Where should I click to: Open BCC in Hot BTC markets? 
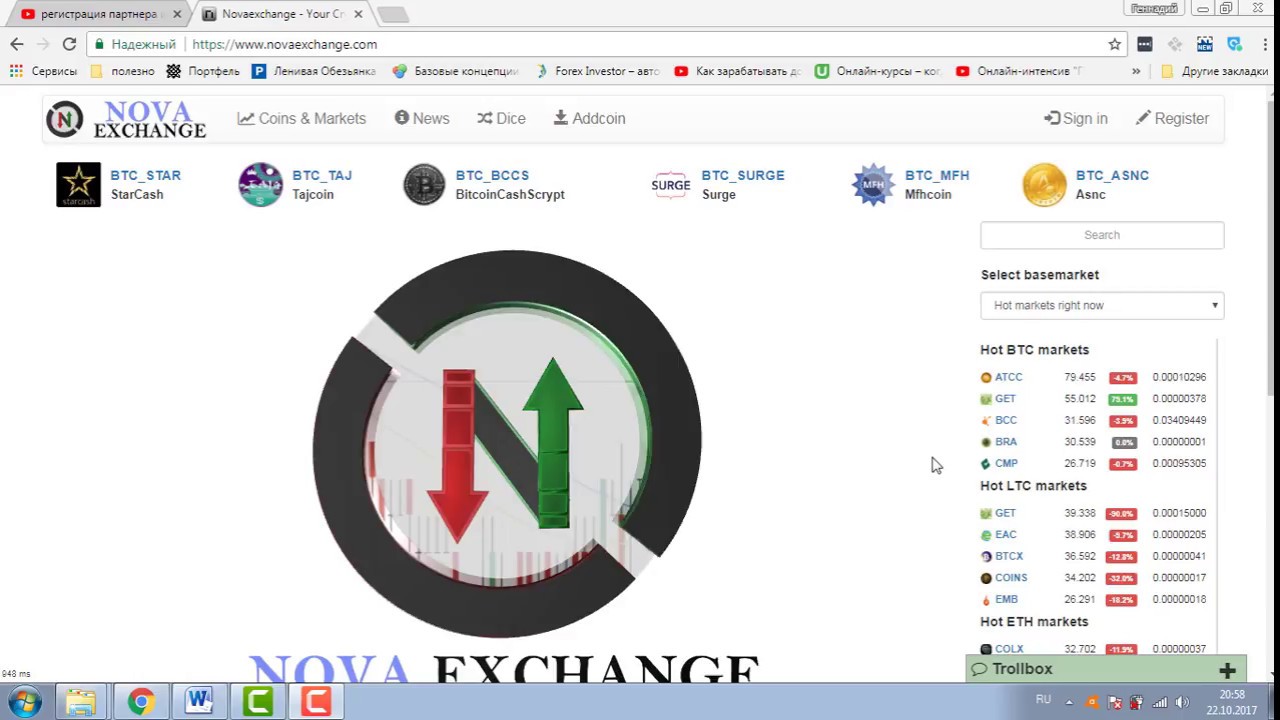tap(1006, 420)
